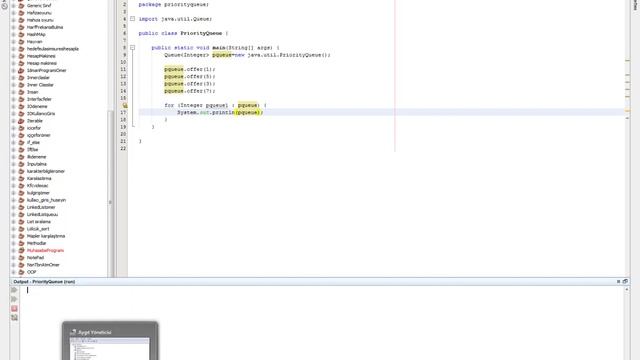The width and height of the screenshot is (640, 360).
Task: Click 'pqueue.offer(1);' on line 11
Action: pos(190,69)
